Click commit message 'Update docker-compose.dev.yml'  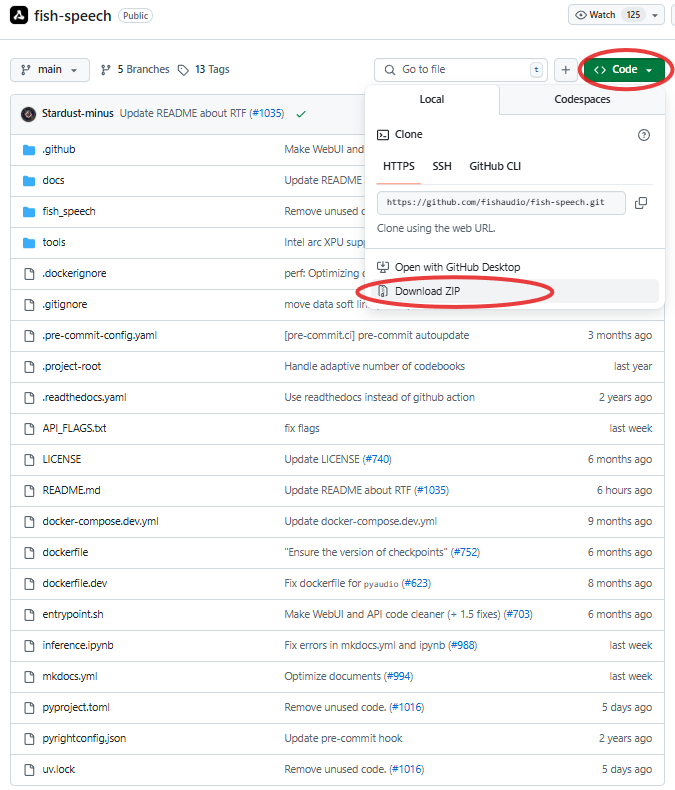pos(361,521)
